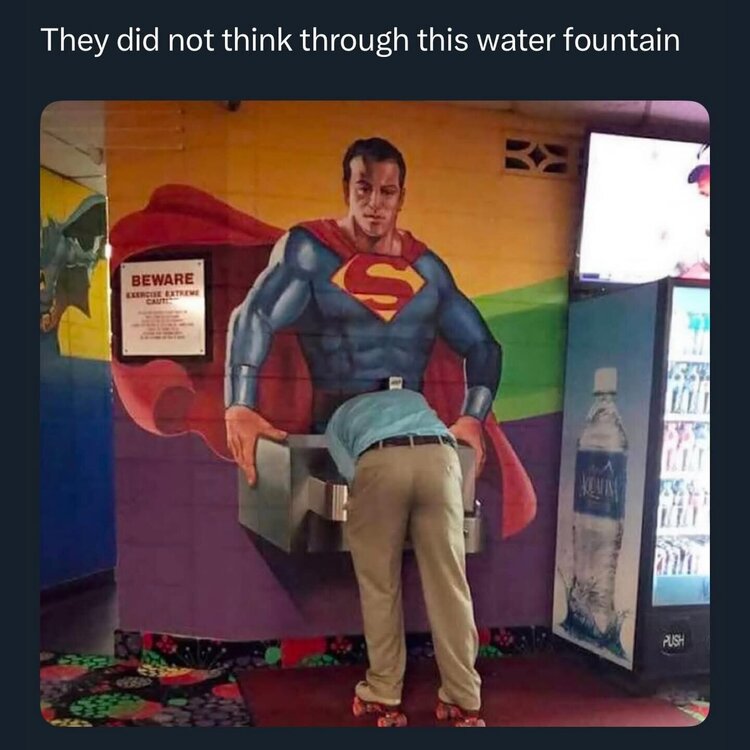Screen dimensions: 750x750
Task: Click the post caption about the water fountain
Action: coord(360,41)
